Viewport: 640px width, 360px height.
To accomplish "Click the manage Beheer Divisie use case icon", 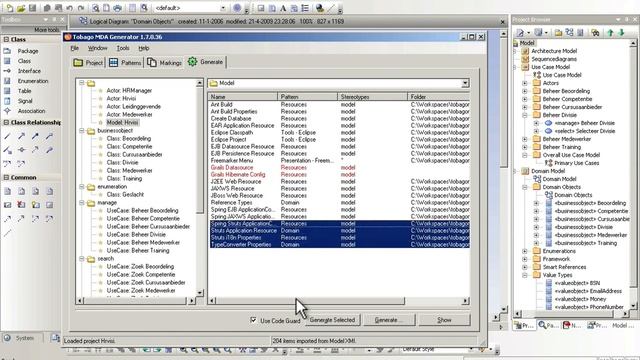I will click(x=549, y=123).
